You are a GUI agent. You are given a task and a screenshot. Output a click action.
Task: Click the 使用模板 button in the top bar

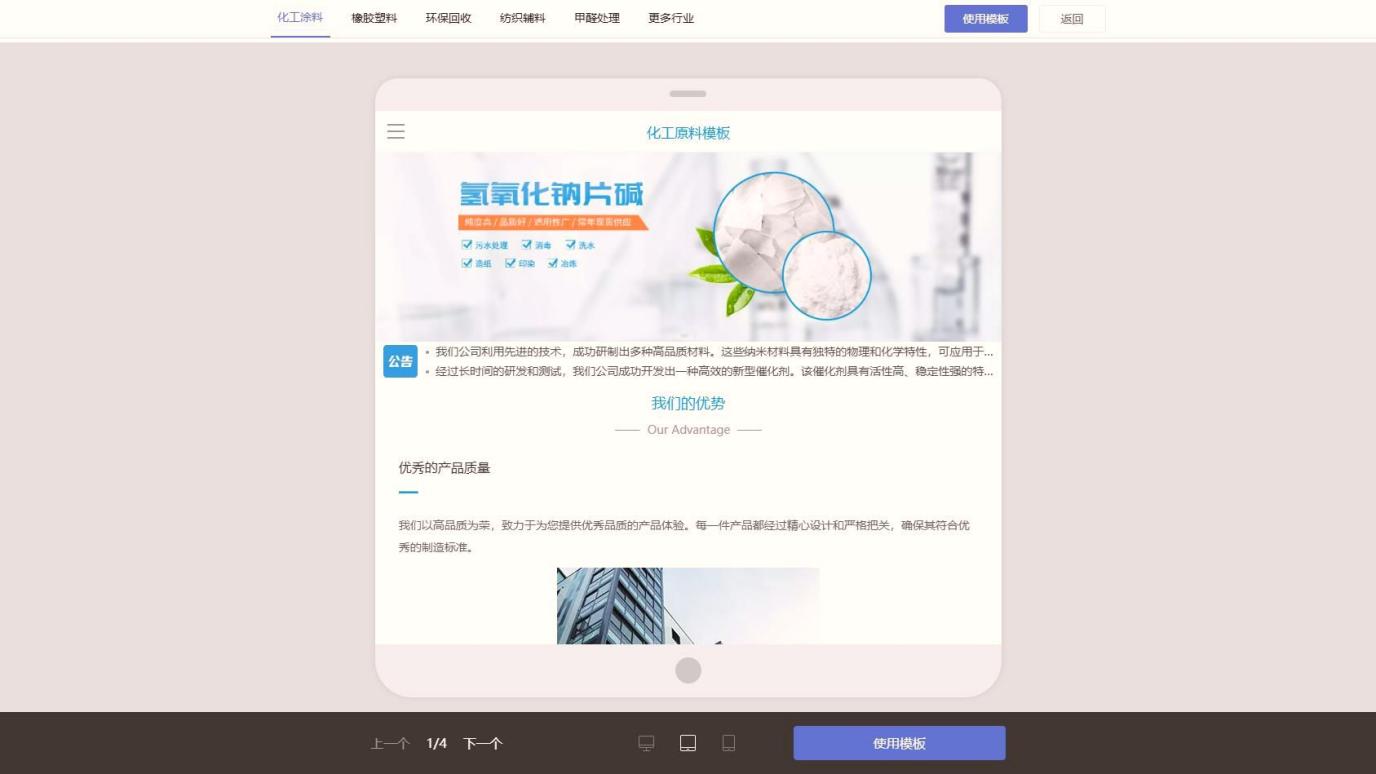point(985,18)
